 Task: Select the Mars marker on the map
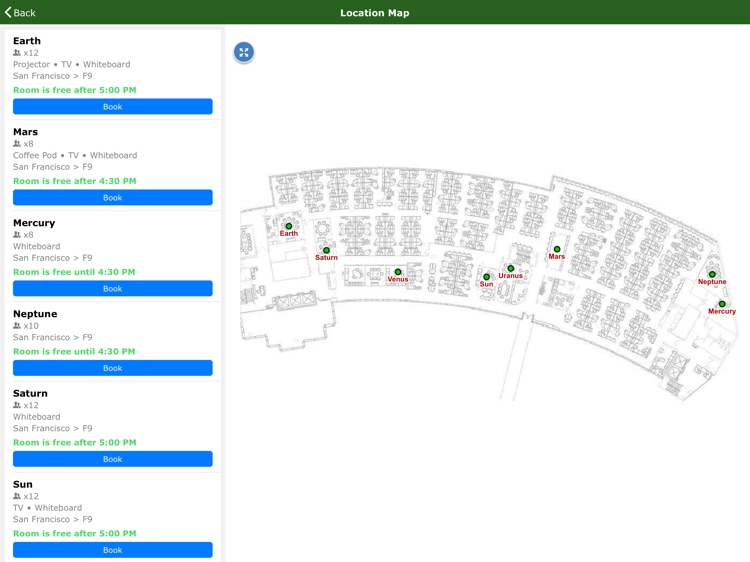click(x=557, y=249)
